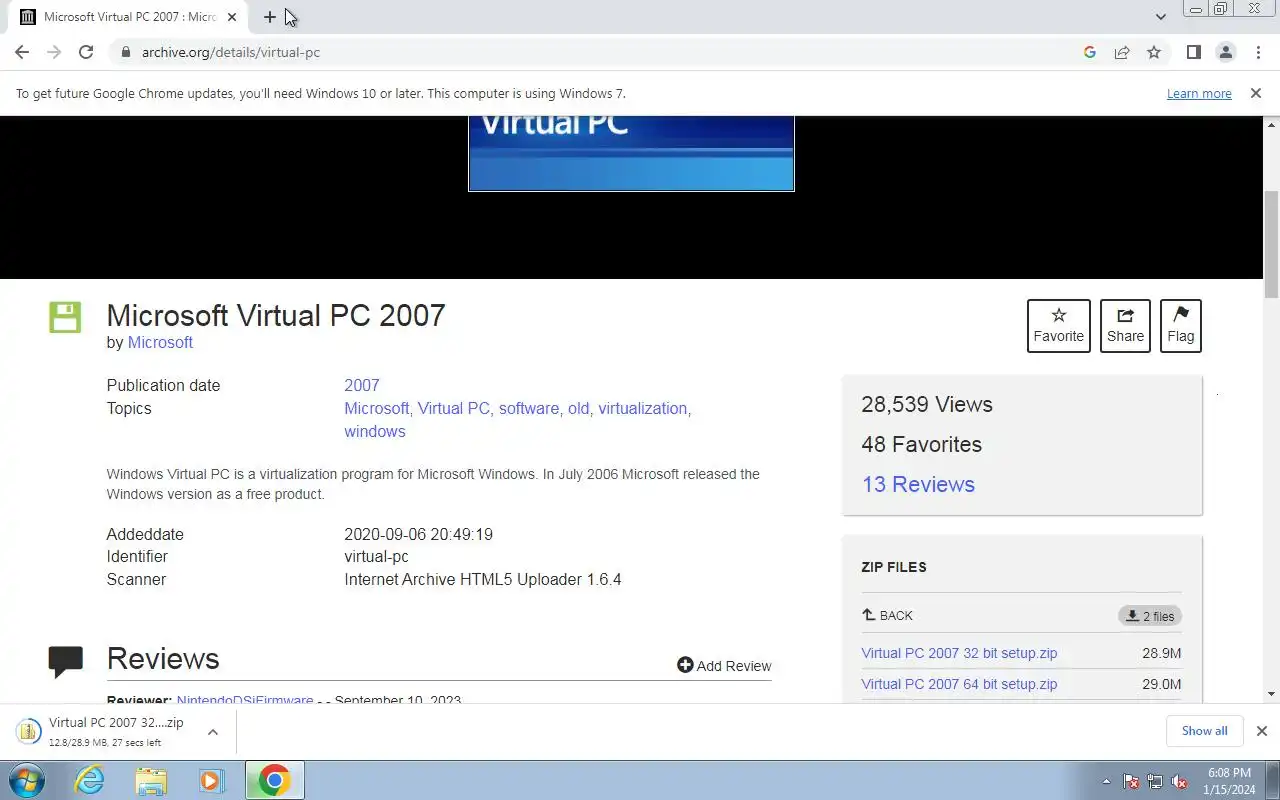View site information via the padlock icon

pos(125,52)
